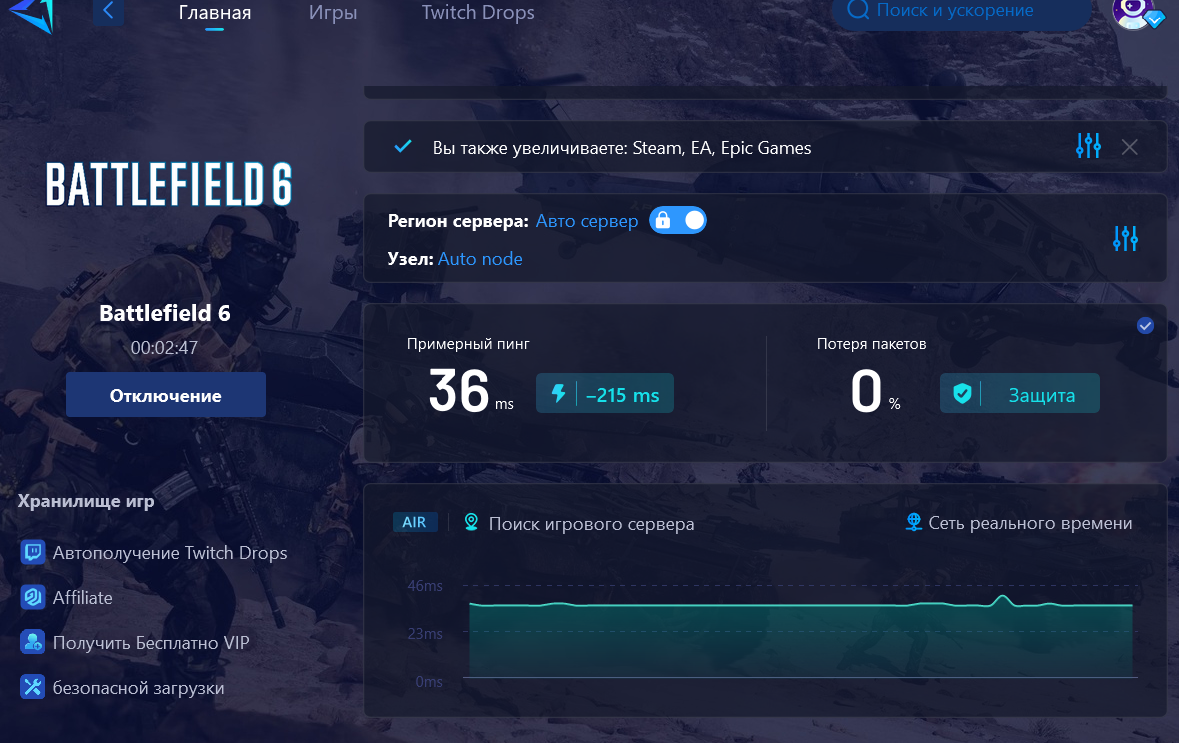The height and width of the screenshot is (743, 1179).
Task: Open the Affiliate link
Action: (x=83, y=598)
